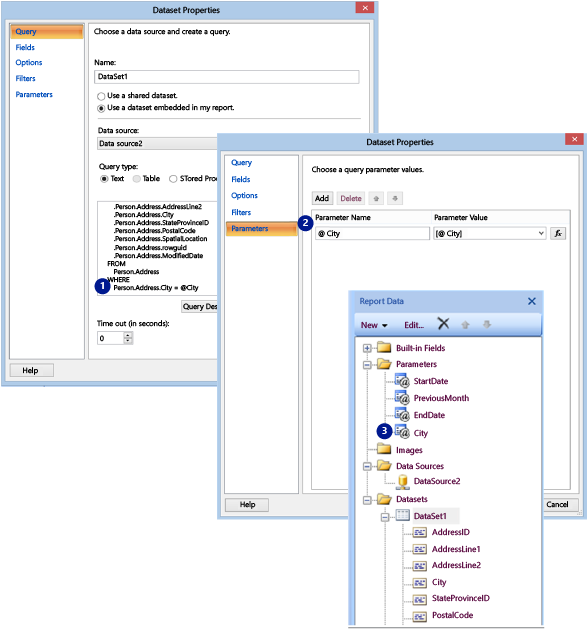Open the Parameter Value dropdown for @City
This screenshot has height=638, width=587.
click(541, 234)
